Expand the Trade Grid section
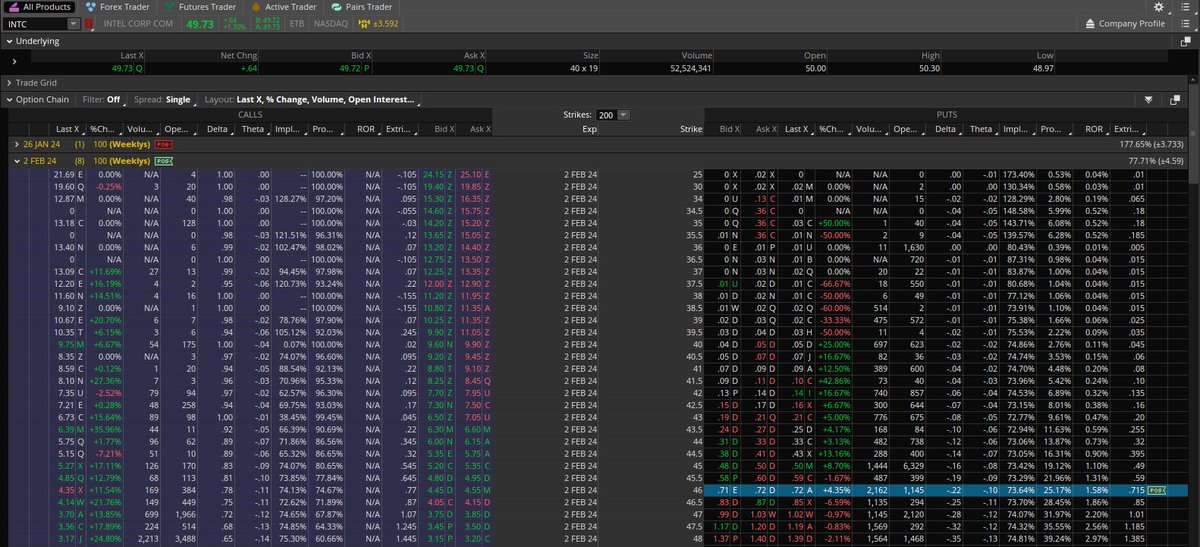 (8, 82)
